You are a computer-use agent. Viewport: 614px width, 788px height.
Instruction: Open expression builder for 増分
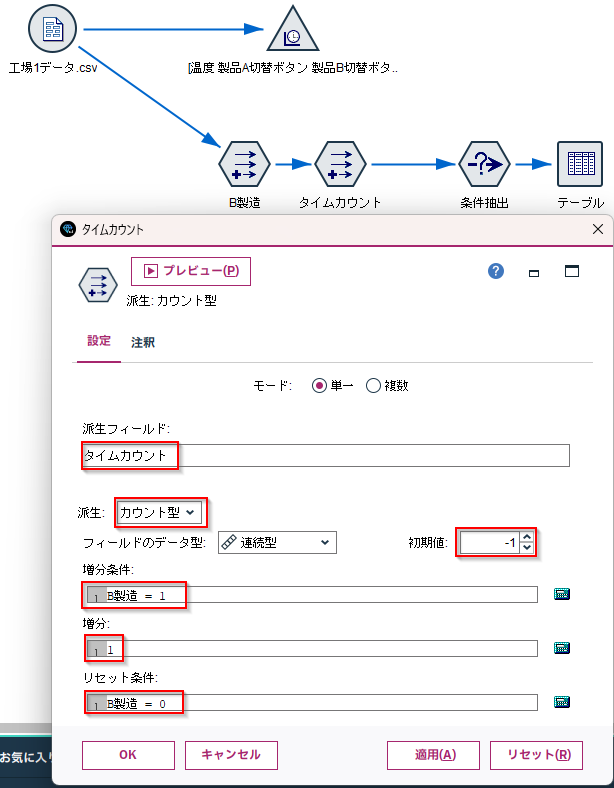pos(562,648)
